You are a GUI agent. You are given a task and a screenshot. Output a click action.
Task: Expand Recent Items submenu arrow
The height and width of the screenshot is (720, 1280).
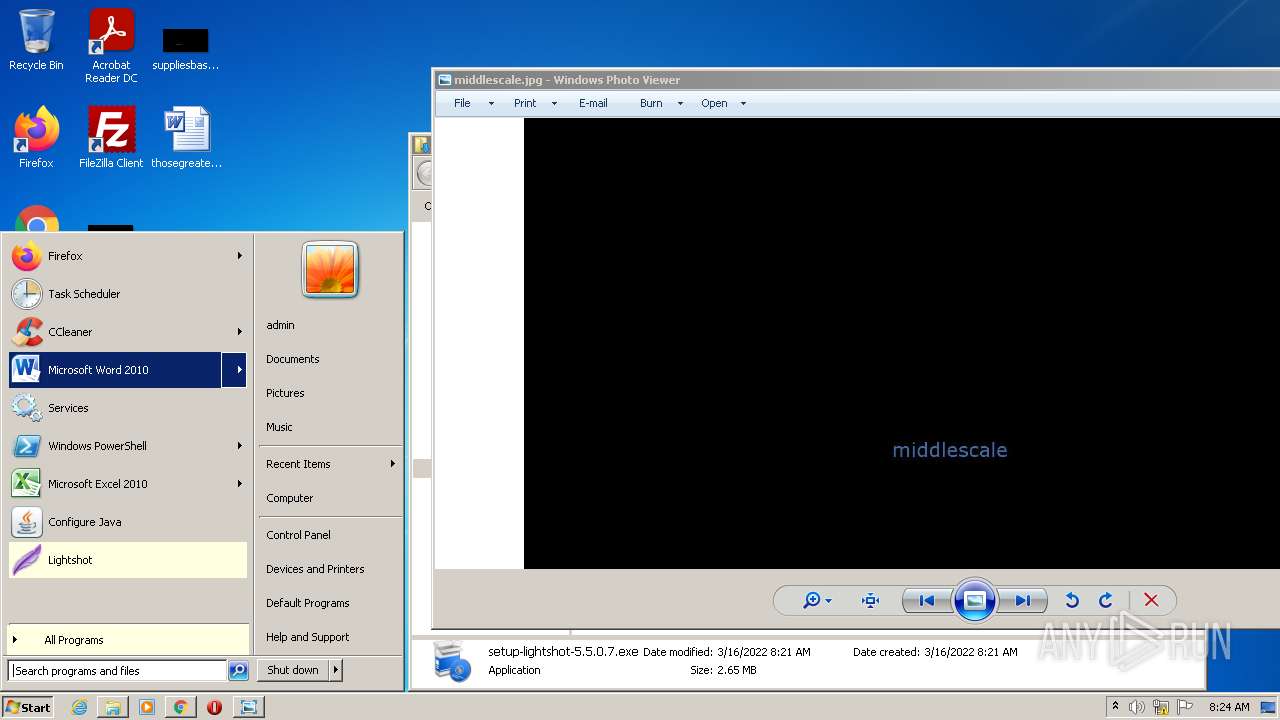click(392, 464)
